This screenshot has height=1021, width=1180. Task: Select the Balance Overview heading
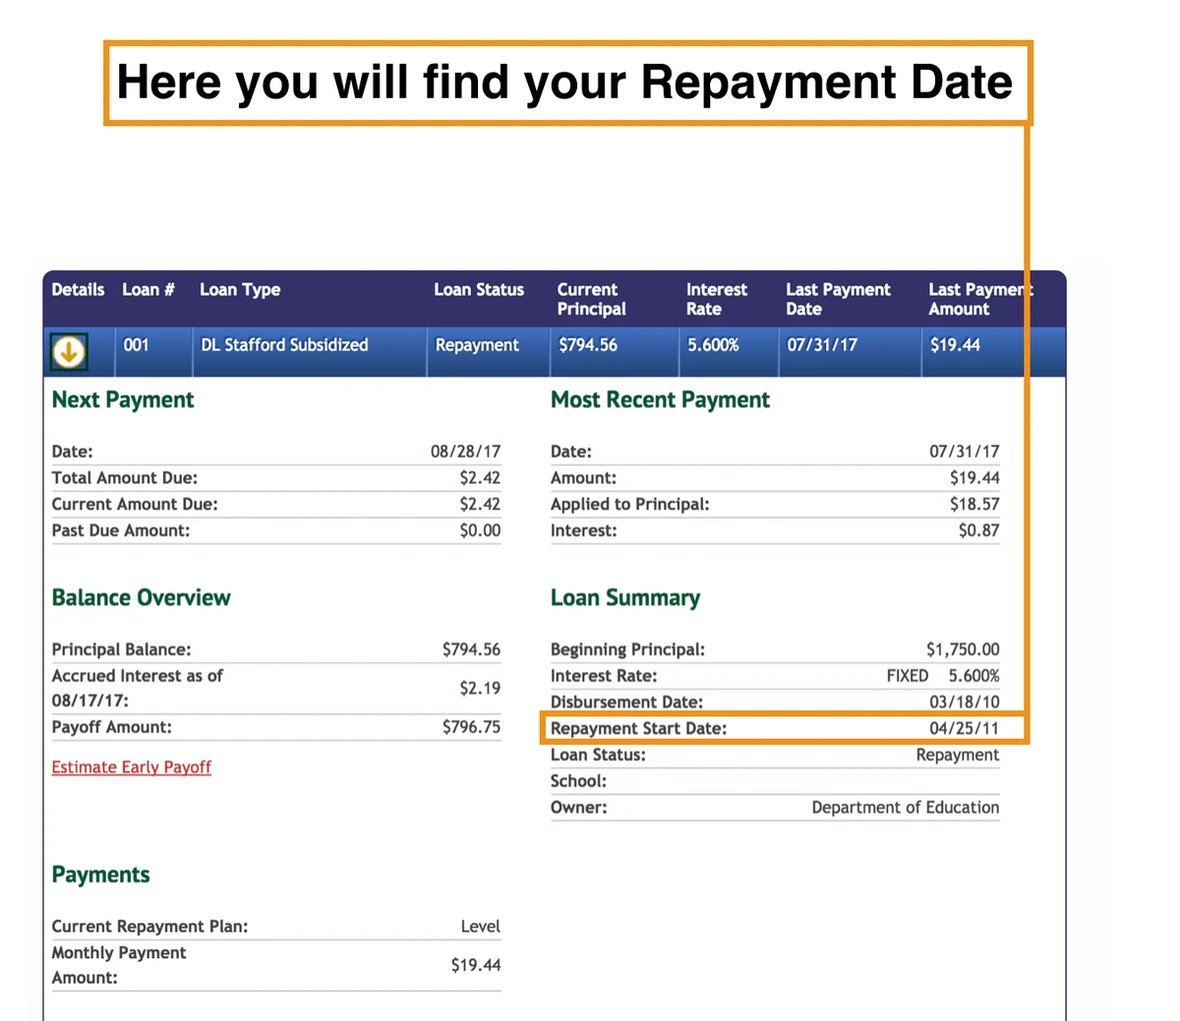141,597
